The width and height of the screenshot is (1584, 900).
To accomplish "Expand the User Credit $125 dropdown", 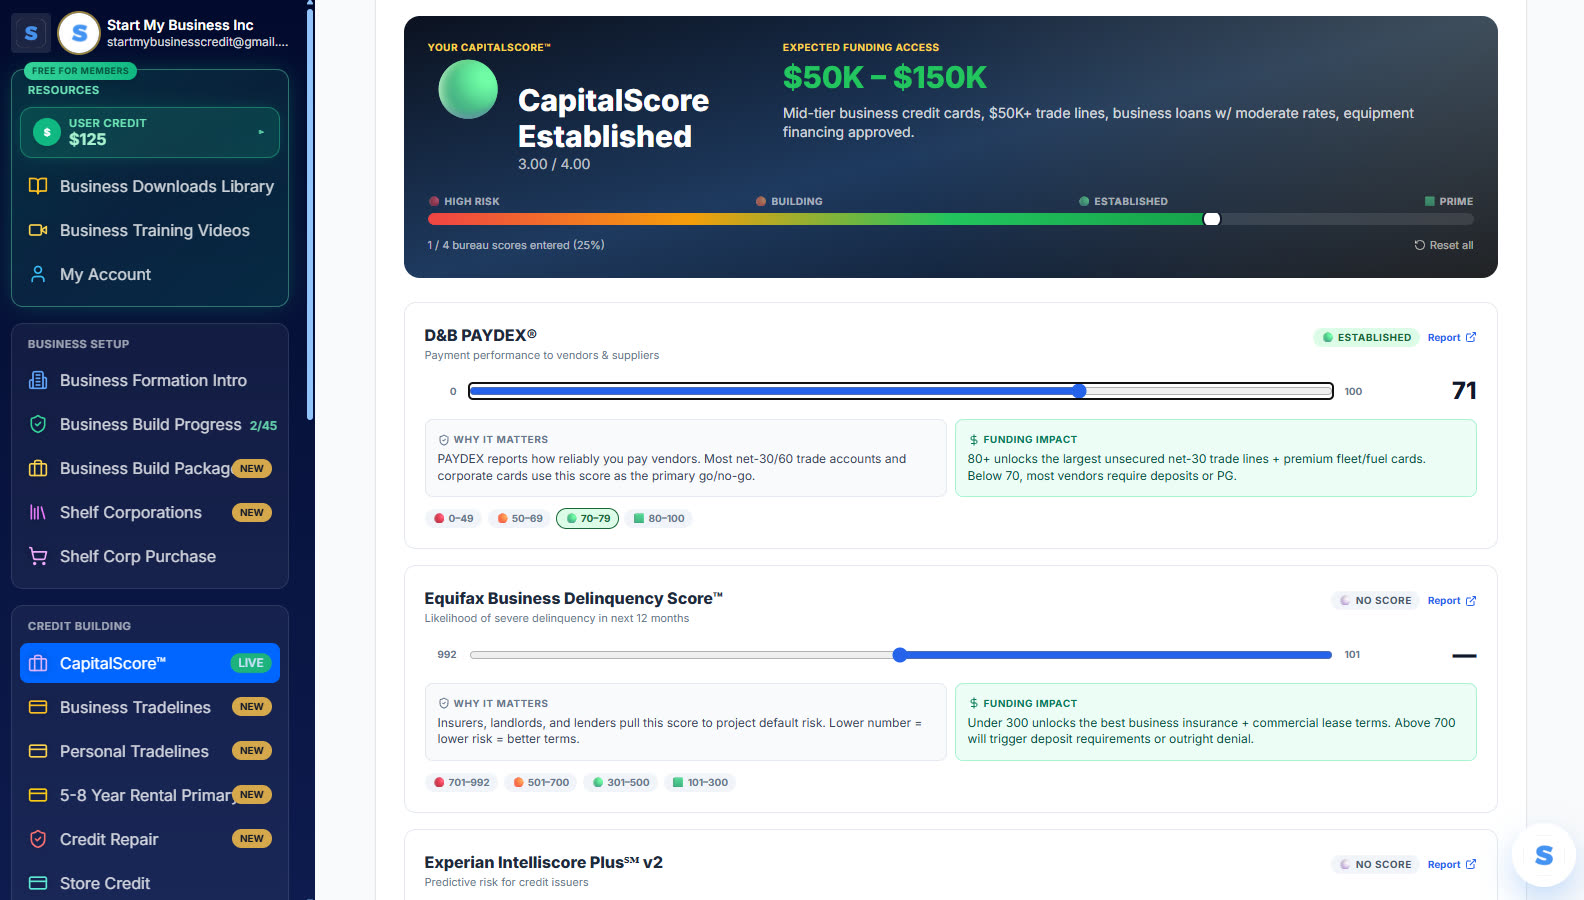I will click(x=150, y=132).
